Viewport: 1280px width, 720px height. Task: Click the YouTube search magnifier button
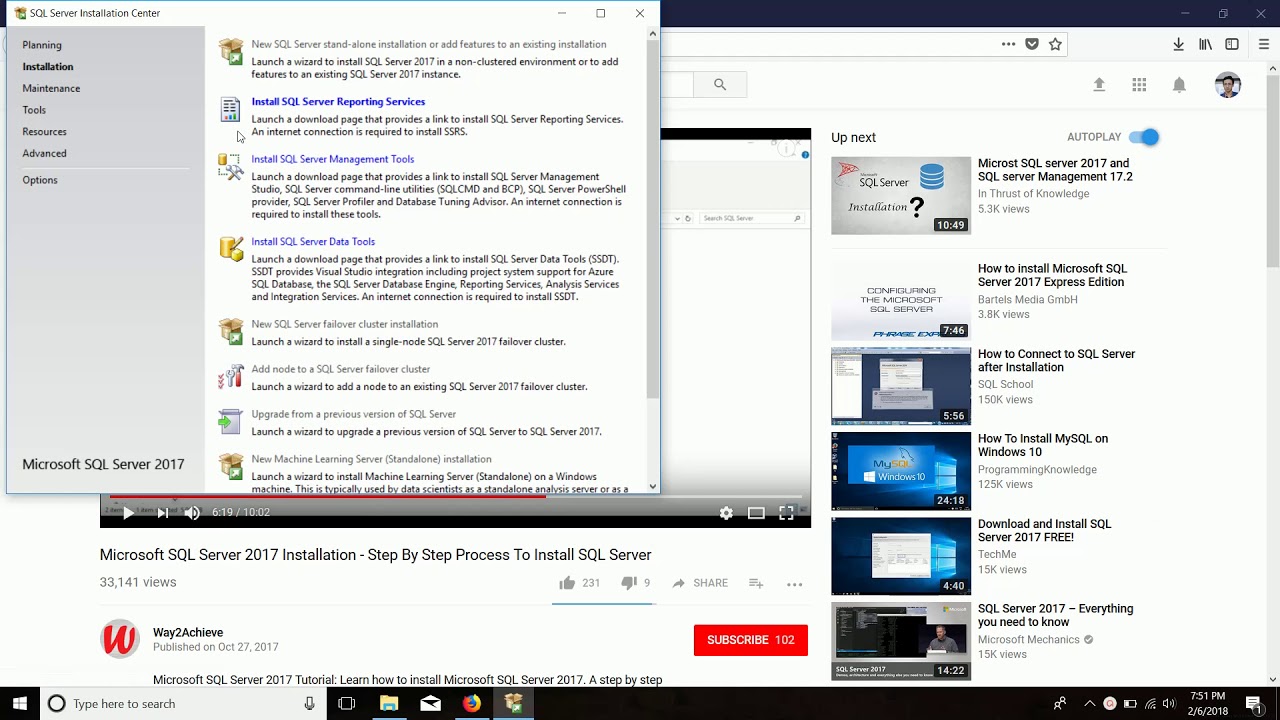720,85
